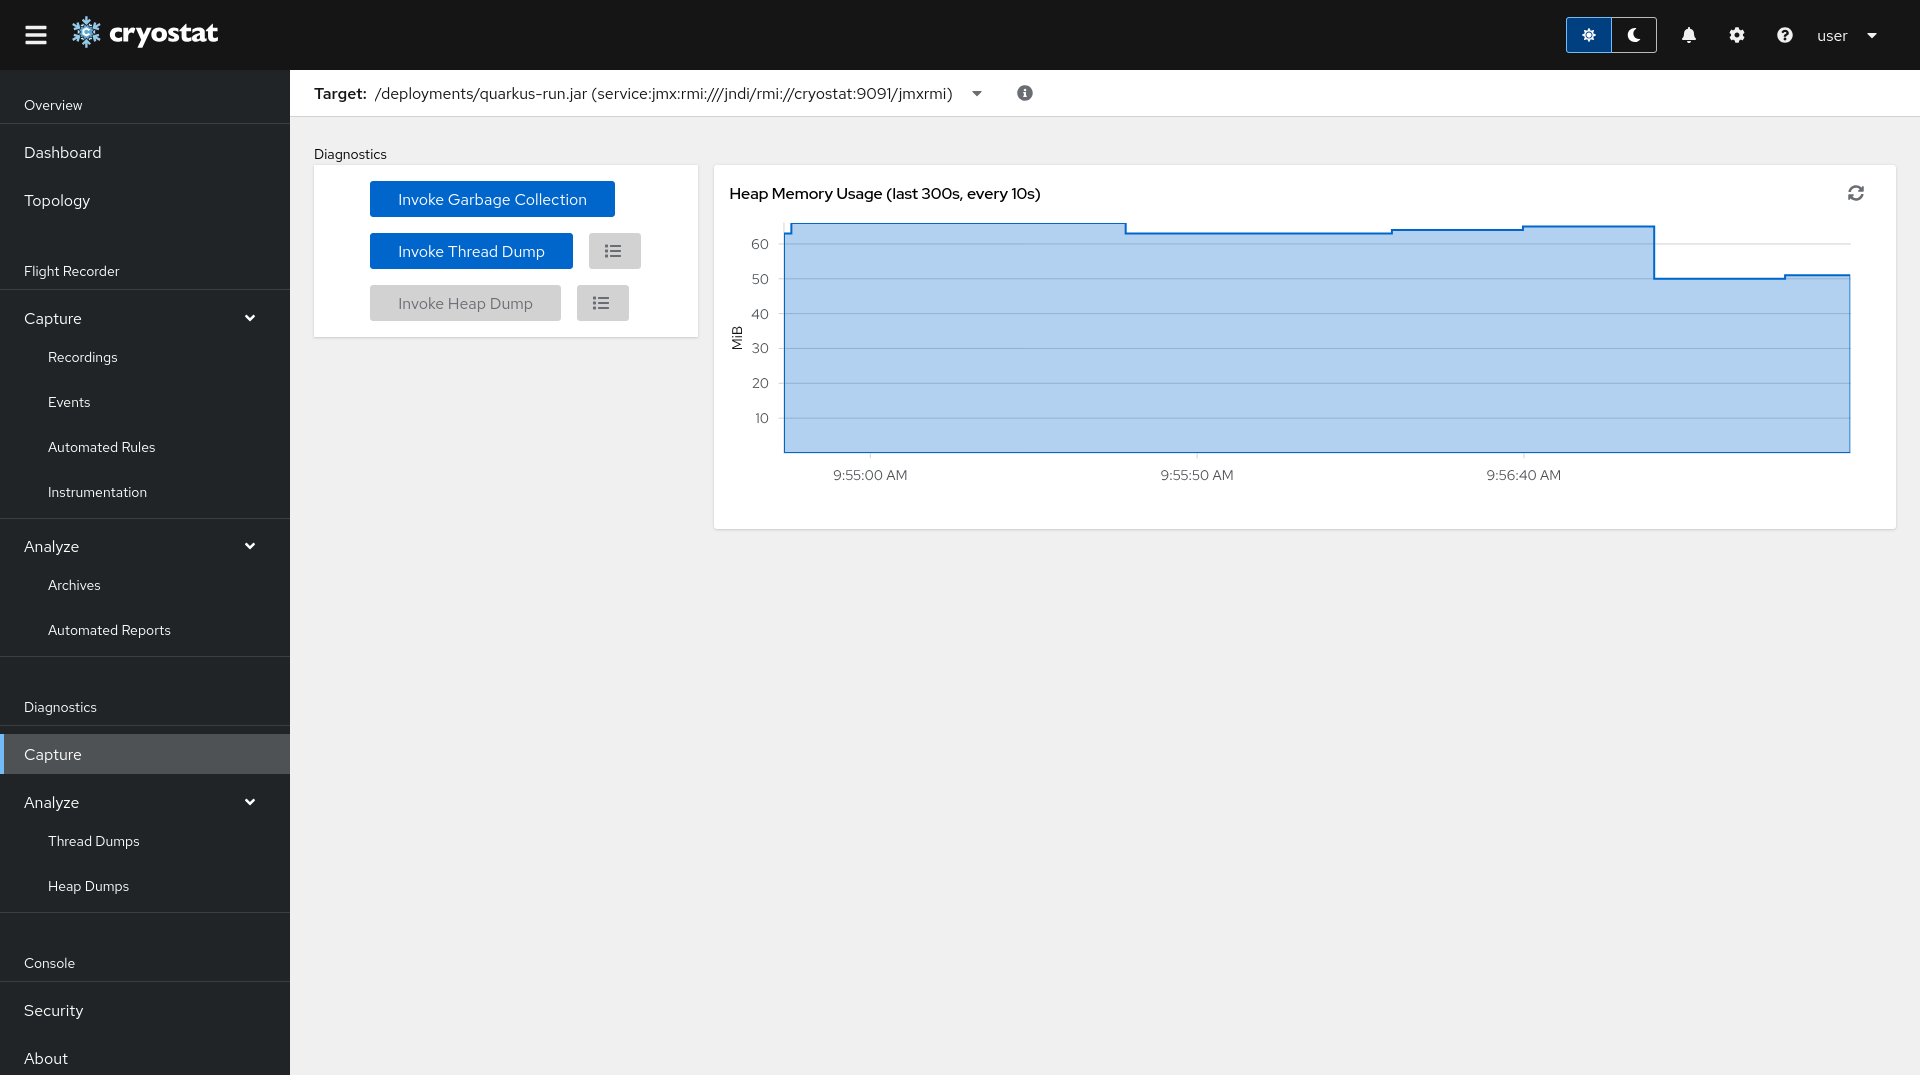Toggle the hamburger navigation menu
Screen dimensions: 1920x1075
[x=36, y=35]
